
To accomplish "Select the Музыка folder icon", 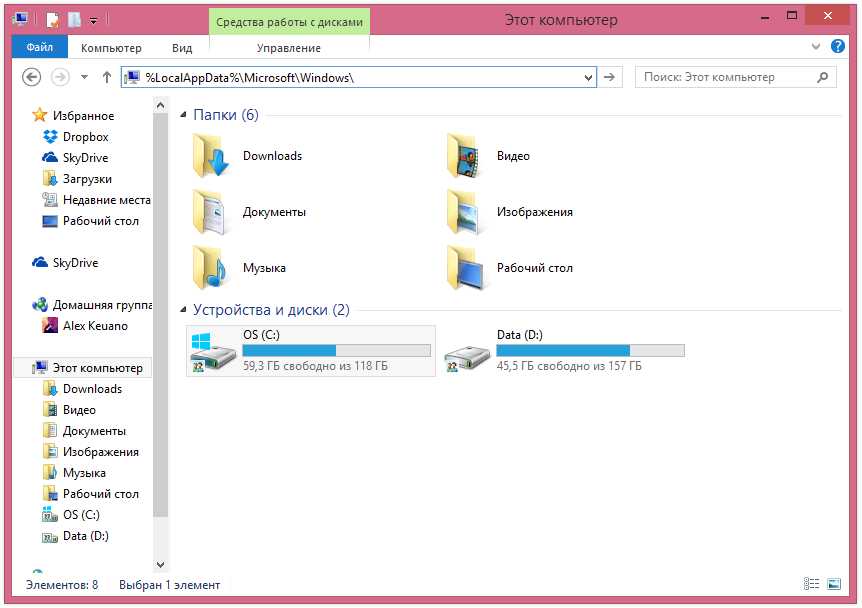I will click(211, 268).
